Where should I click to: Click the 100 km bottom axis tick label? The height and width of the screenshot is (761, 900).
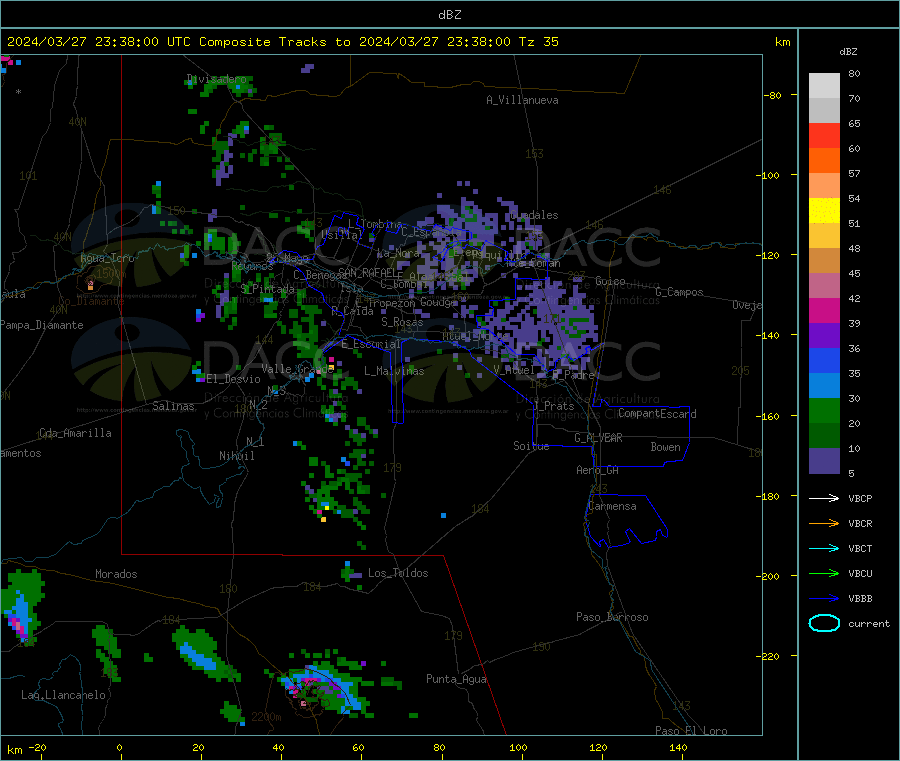(x=518, y=747)
